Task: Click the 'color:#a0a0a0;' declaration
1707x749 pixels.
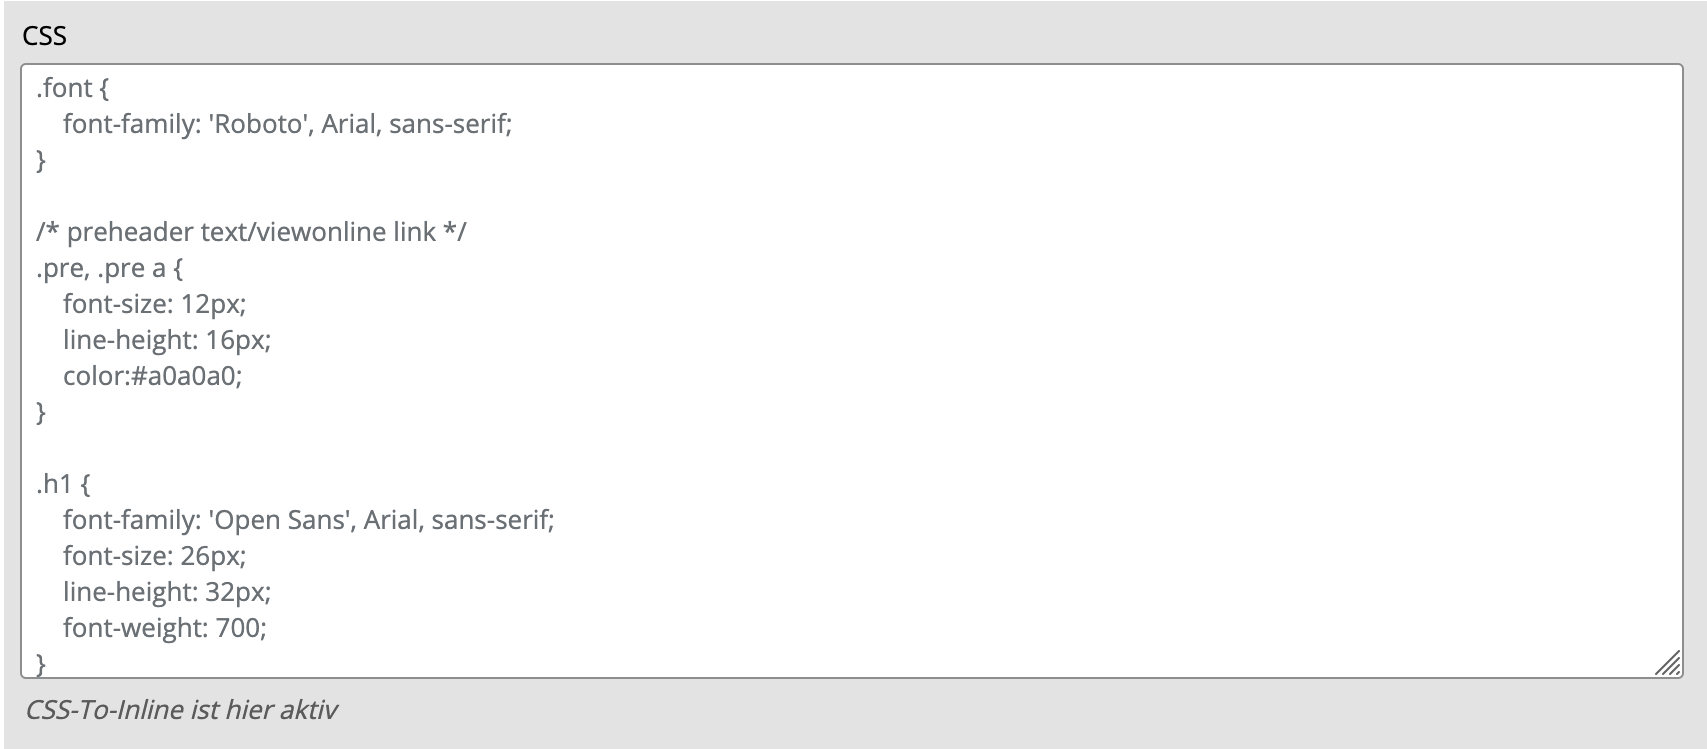Action: (x=152, y=376)
